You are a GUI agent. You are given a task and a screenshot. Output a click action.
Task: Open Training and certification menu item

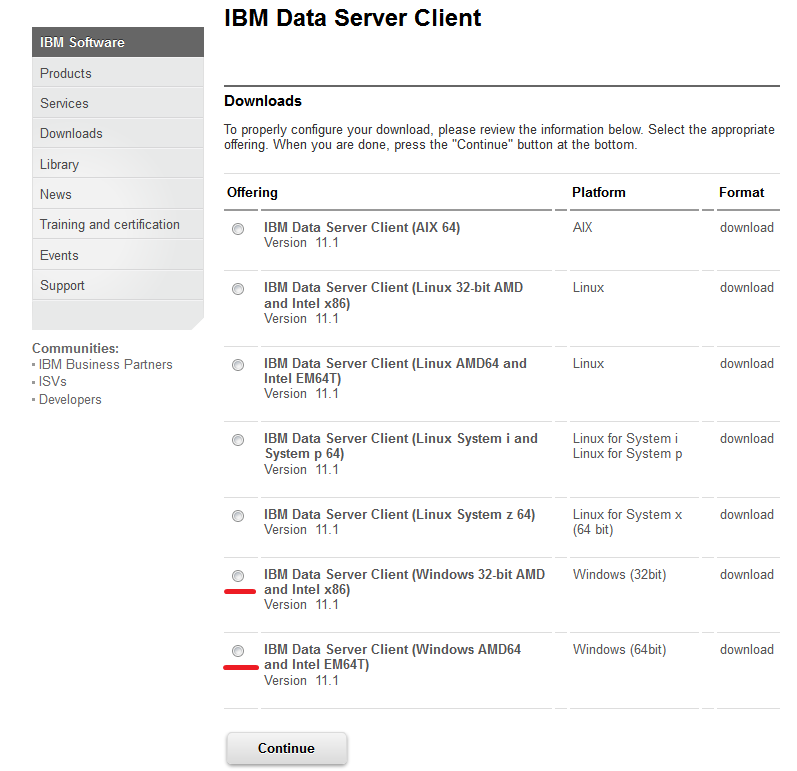pos(118,224)
